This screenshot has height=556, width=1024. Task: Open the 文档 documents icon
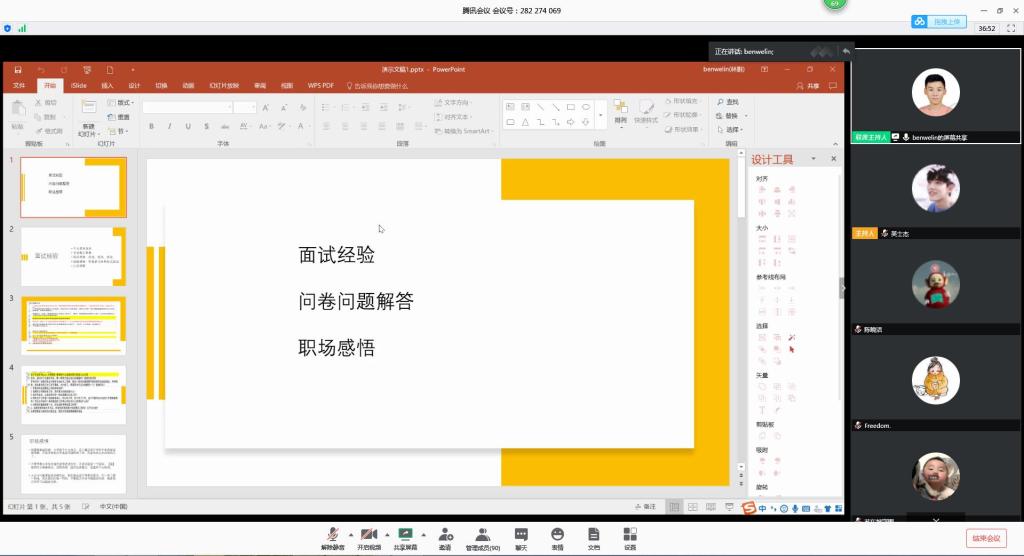tap(593, 535)
